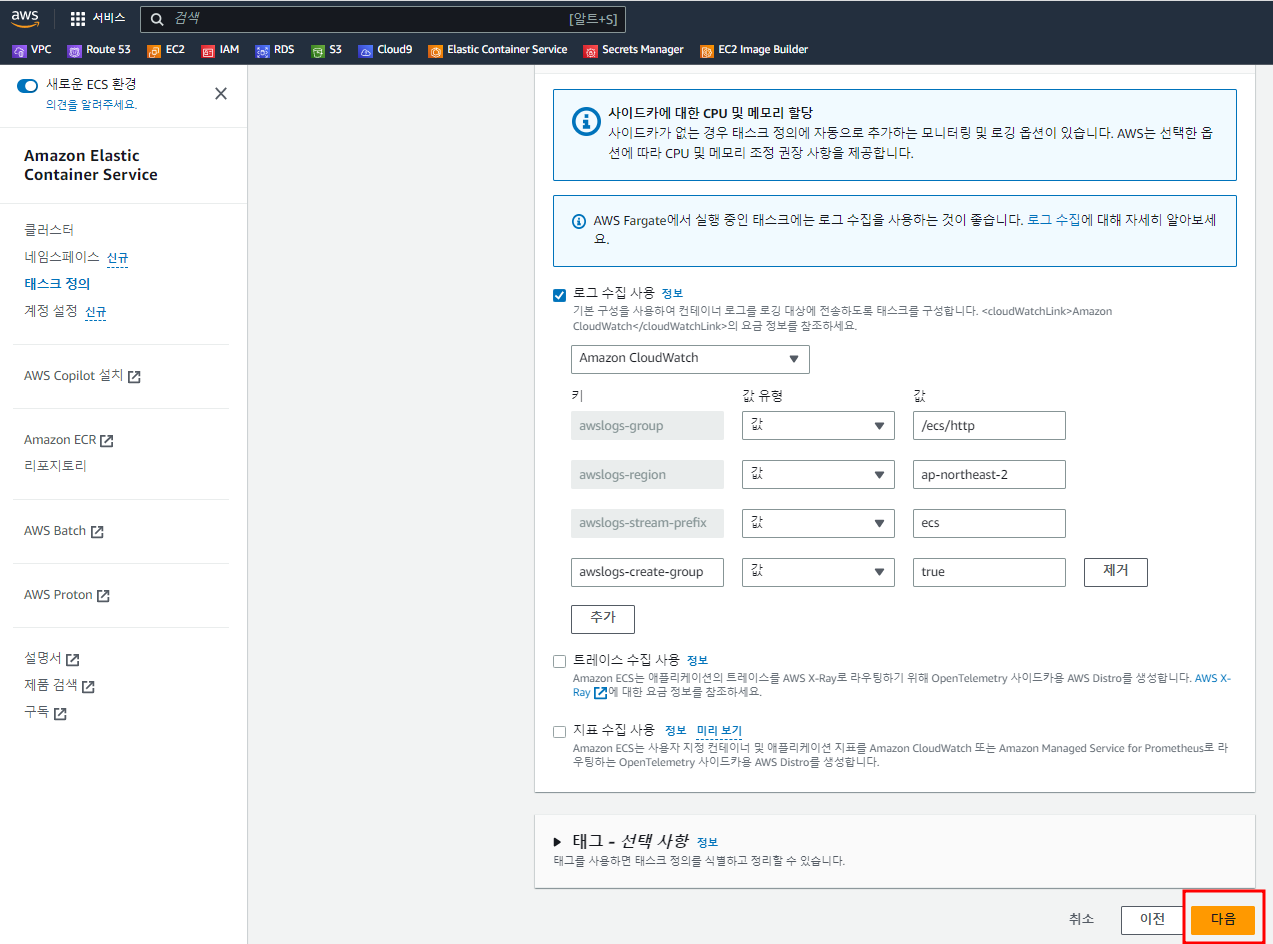Open the VPC bookmark icon
This screenshot has width=1273, height=944.
click(x=19, y=50)
